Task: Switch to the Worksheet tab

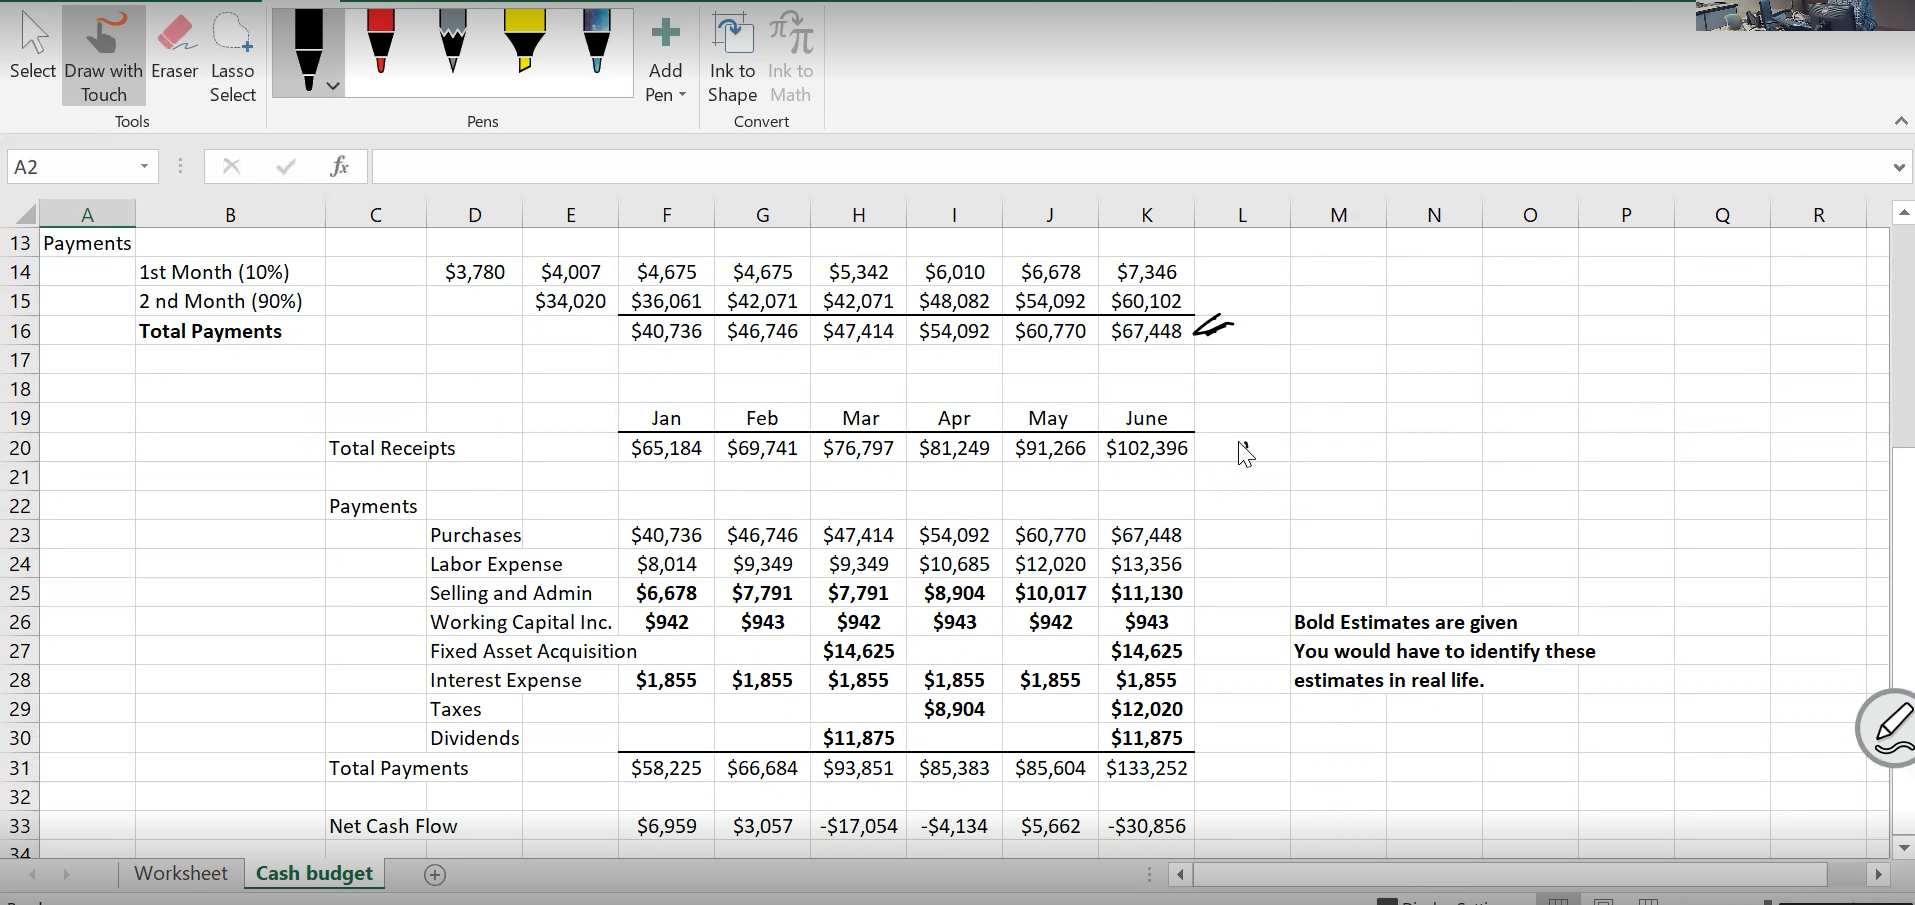Action: tap(181, 873)
